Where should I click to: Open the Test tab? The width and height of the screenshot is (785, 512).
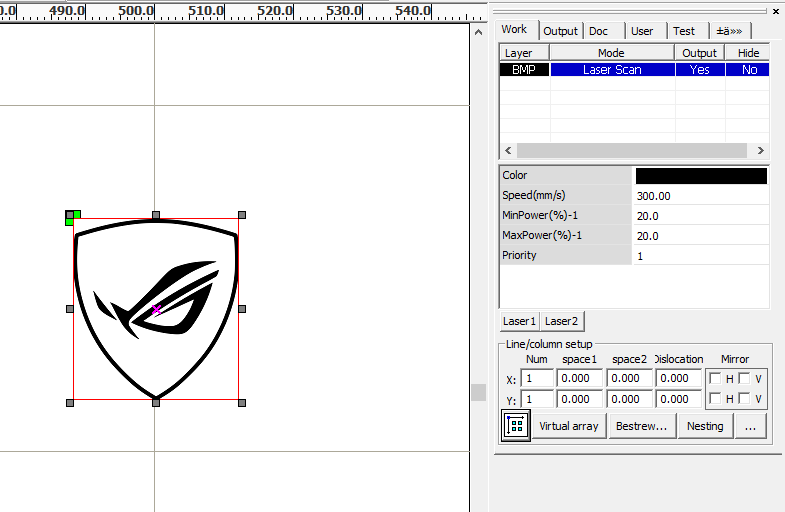(684, 31)
